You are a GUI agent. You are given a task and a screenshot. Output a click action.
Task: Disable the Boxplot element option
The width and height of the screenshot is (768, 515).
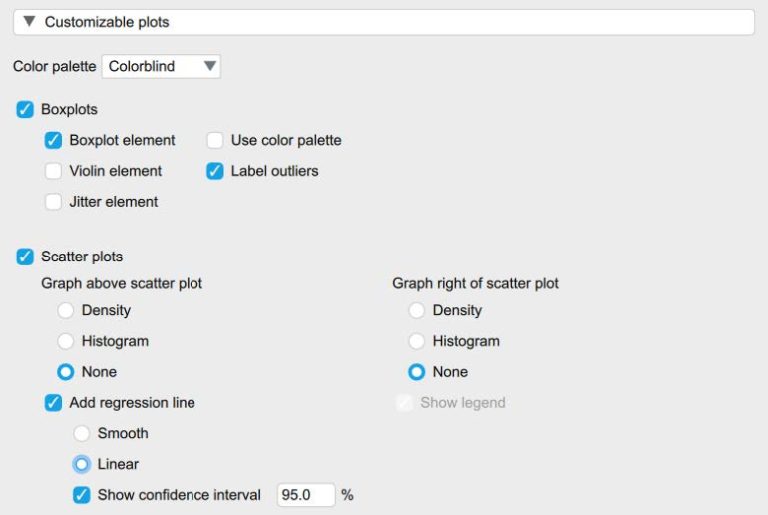(53, 140)
